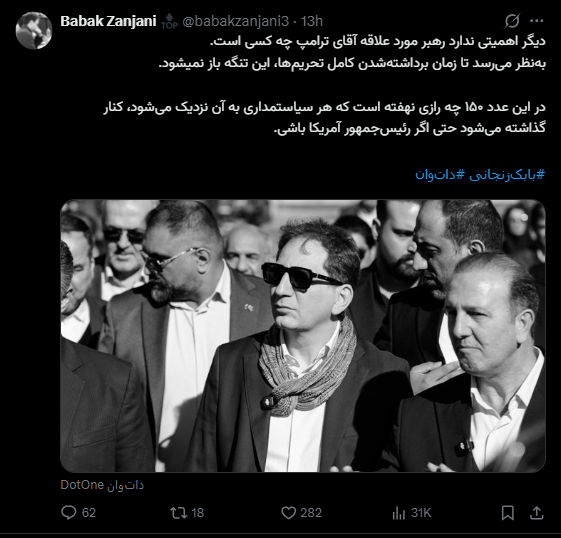
Task: Open Grok explain-post icon
Action: pos(512,21)
